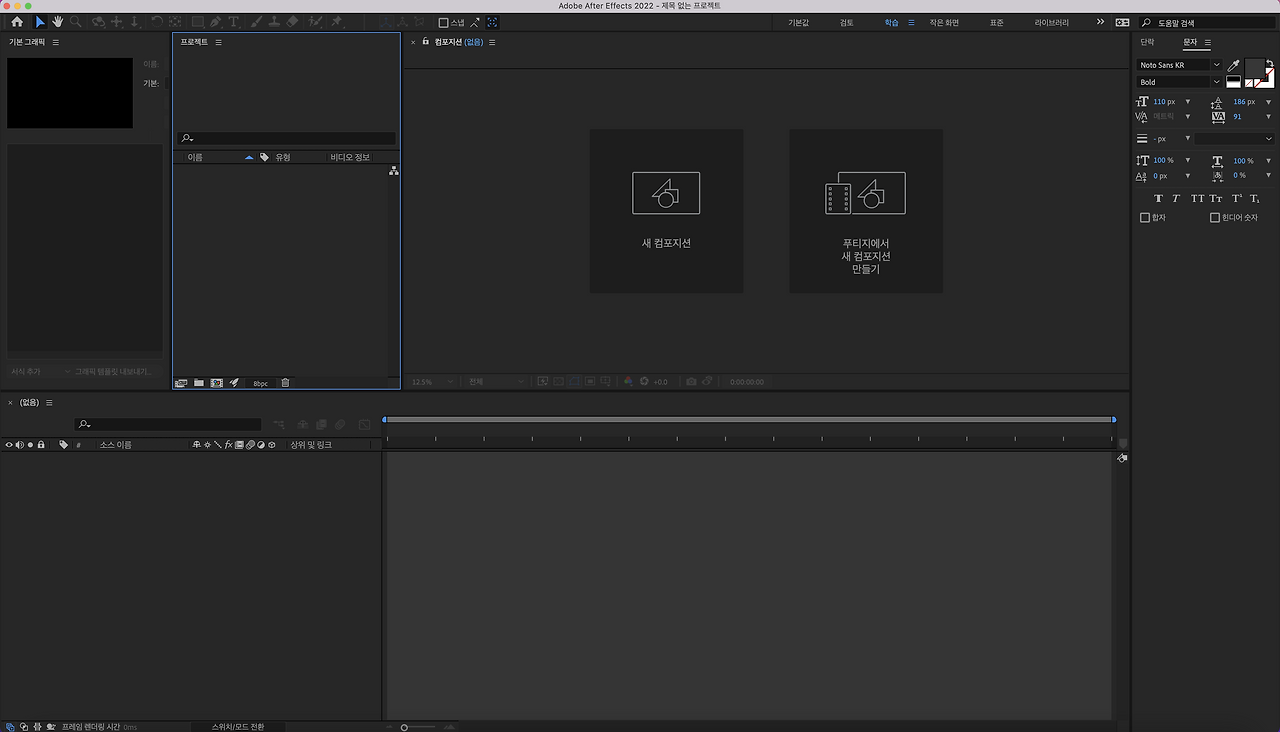Go to the Home screen icon
The image size is (1280, 732).
[17, 22]
